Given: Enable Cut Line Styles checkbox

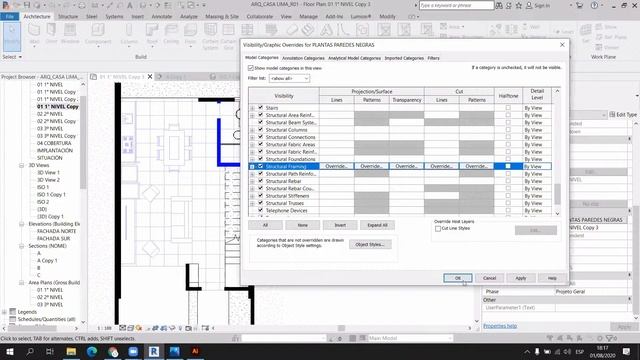Looking at the screenshot, I should point(438,229).
